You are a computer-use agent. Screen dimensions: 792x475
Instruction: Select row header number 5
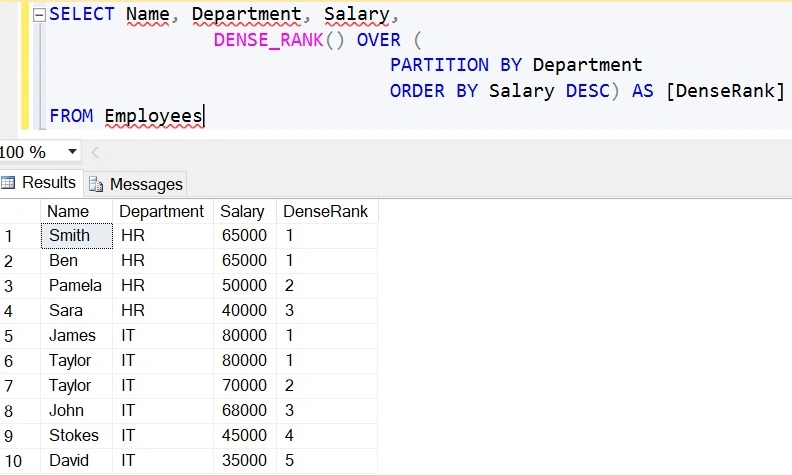coord(20,336)
